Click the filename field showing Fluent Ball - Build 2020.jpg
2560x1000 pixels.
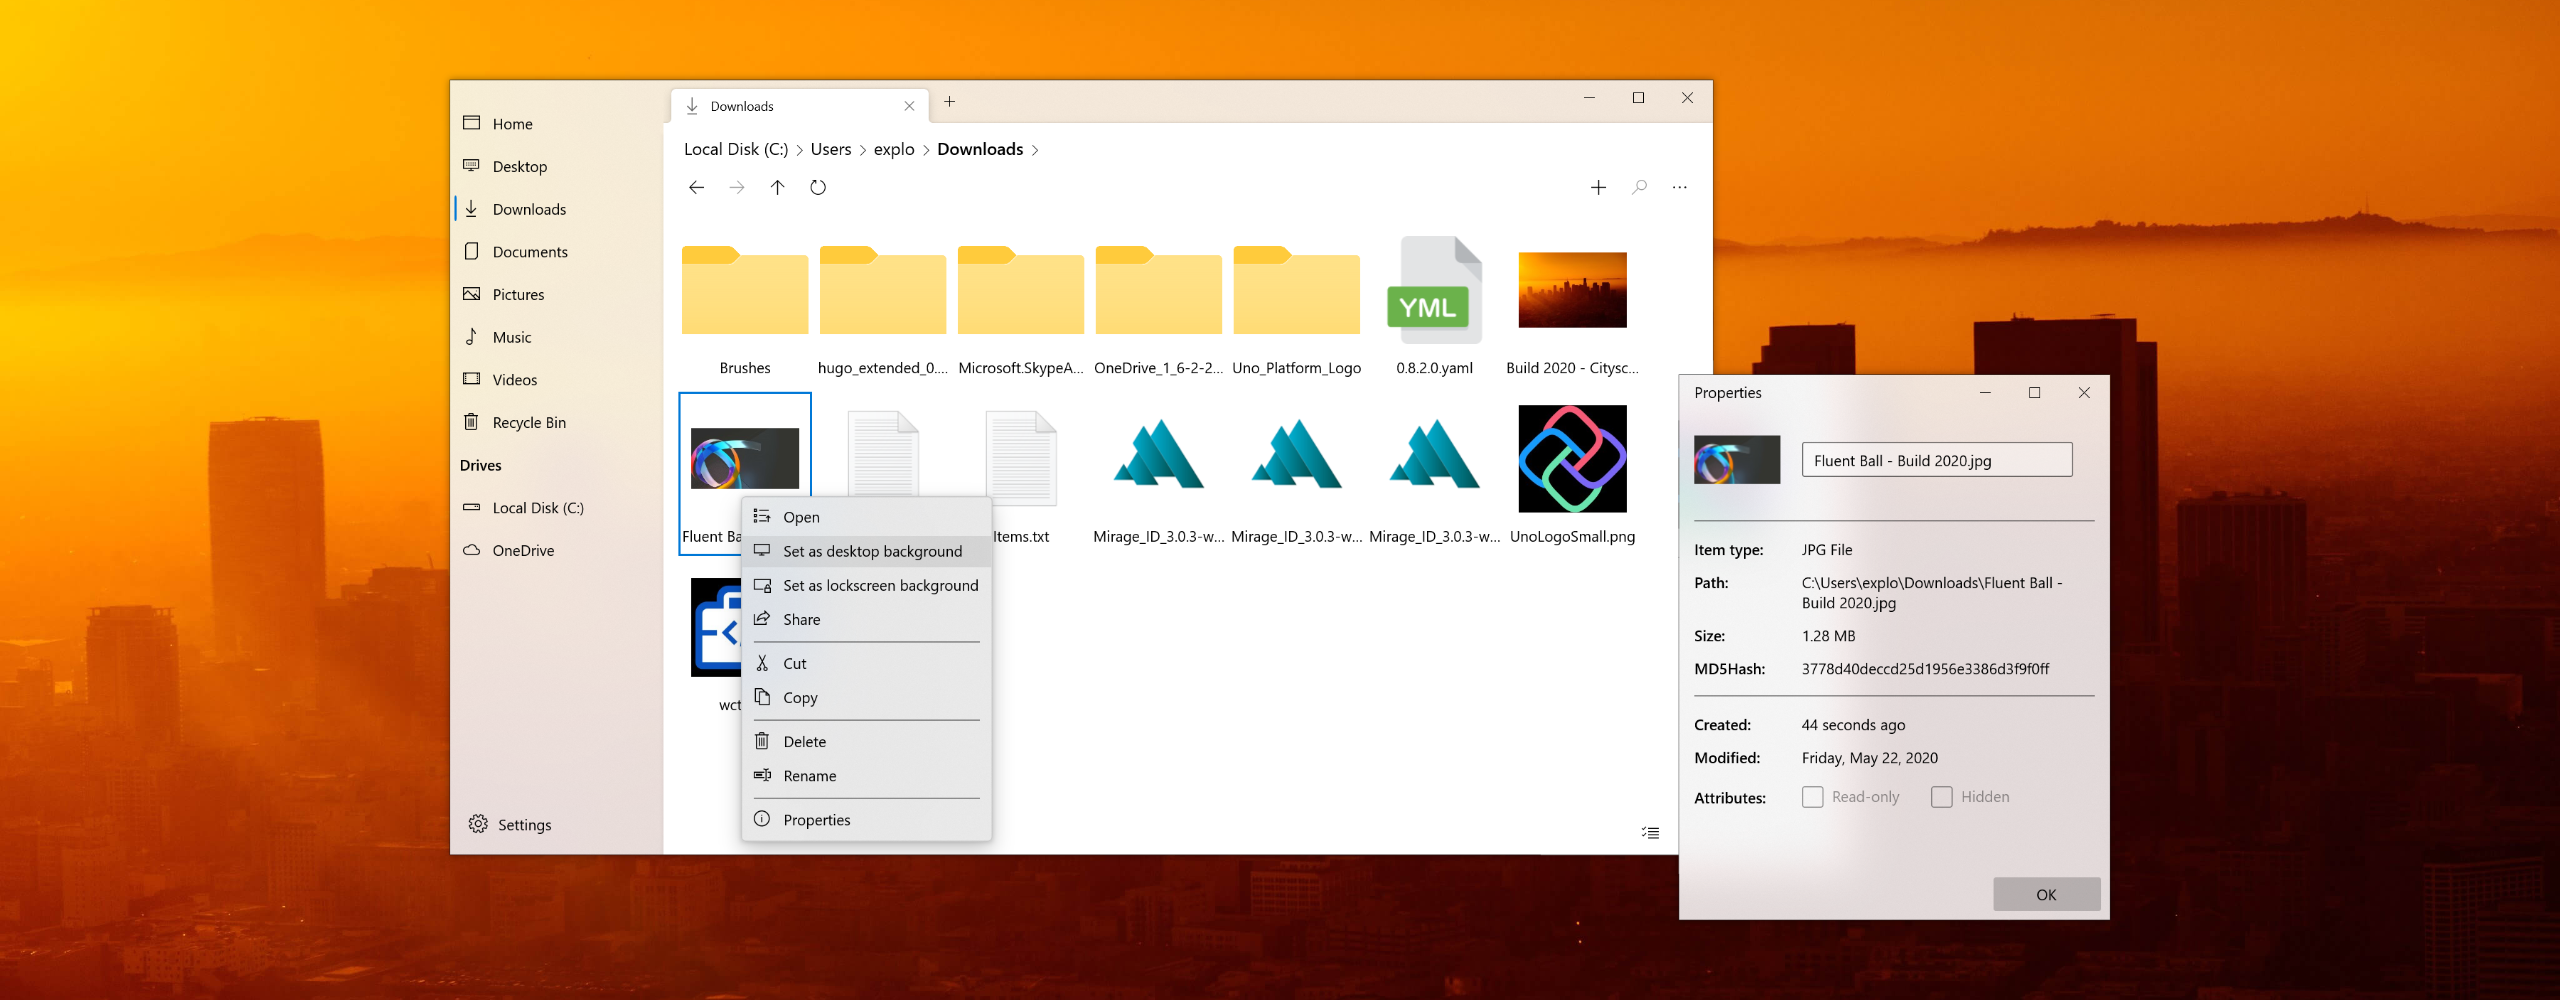[1936, 460]
